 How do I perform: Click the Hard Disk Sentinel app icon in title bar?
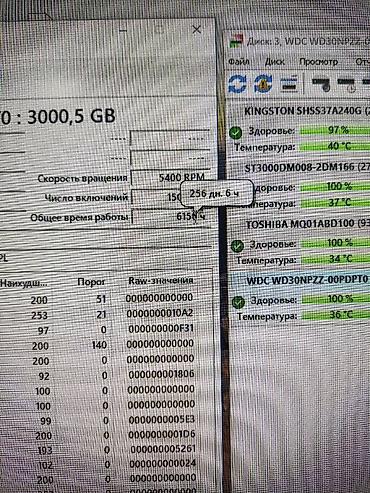[236, 42]
